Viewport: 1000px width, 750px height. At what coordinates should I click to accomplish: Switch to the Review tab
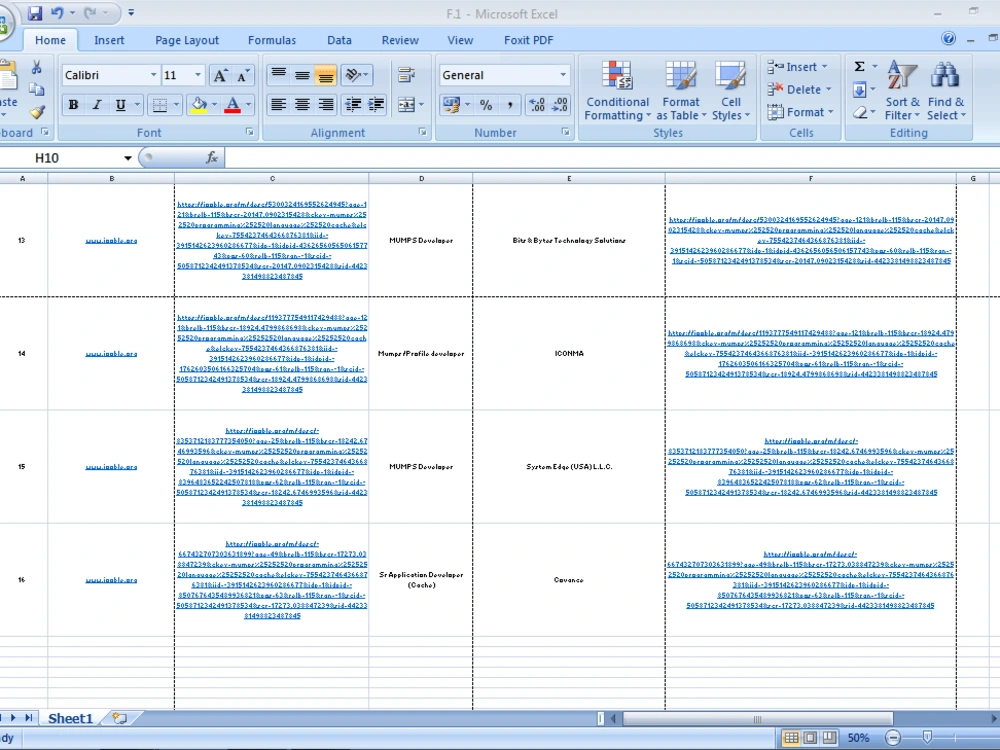click(x=400, y=40)
